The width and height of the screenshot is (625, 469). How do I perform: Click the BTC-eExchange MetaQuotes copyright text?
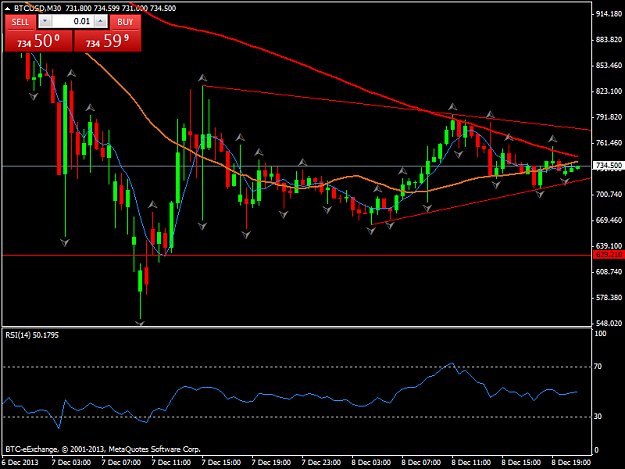pos(103,449)
